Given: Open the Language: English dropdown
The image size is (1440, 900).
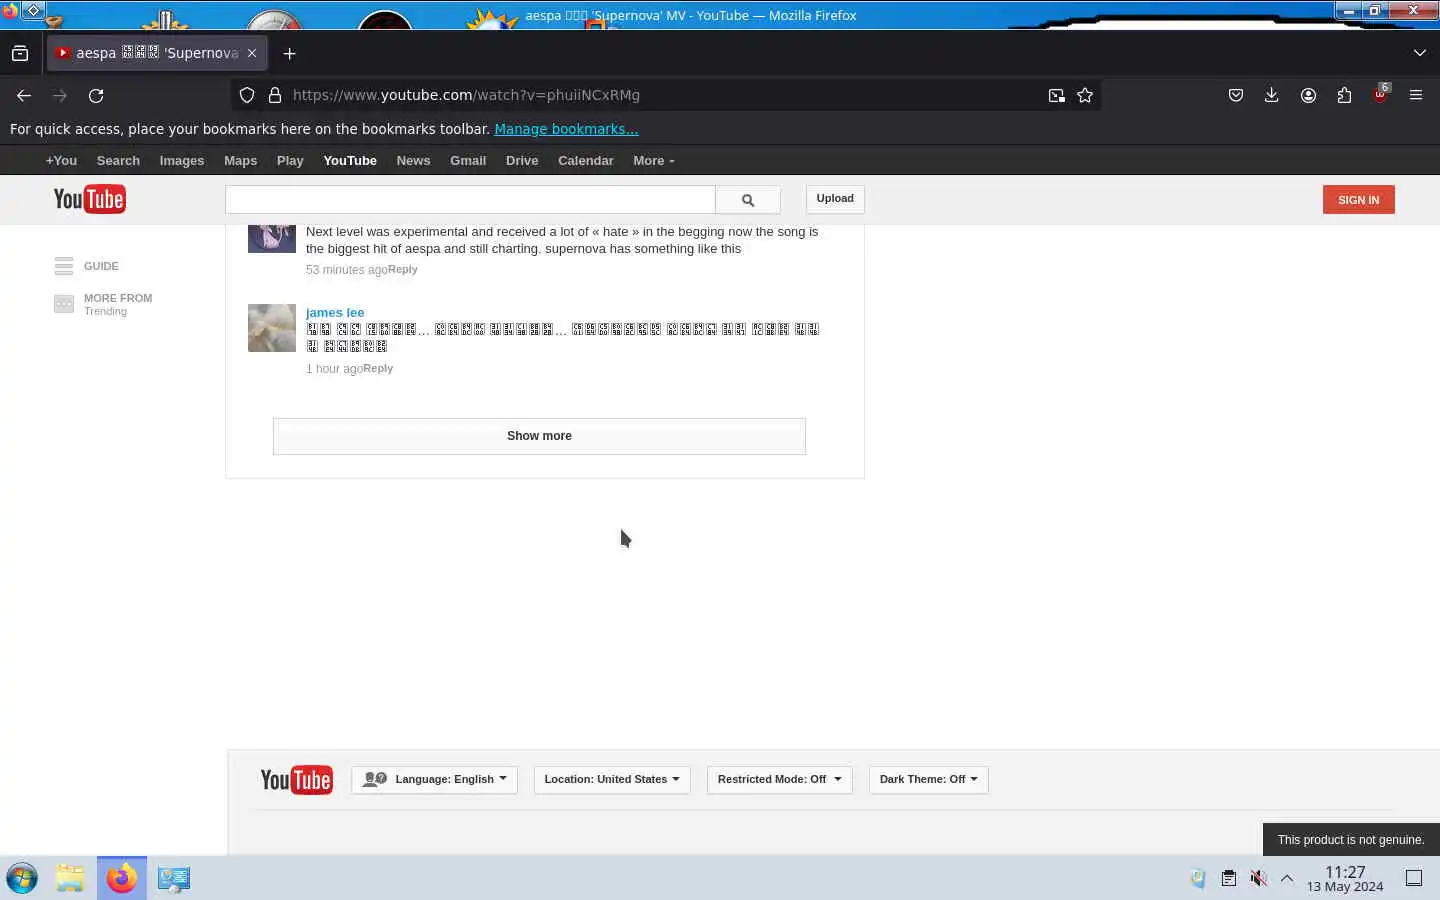Looking at the screenshot, I should coord(434,780).
